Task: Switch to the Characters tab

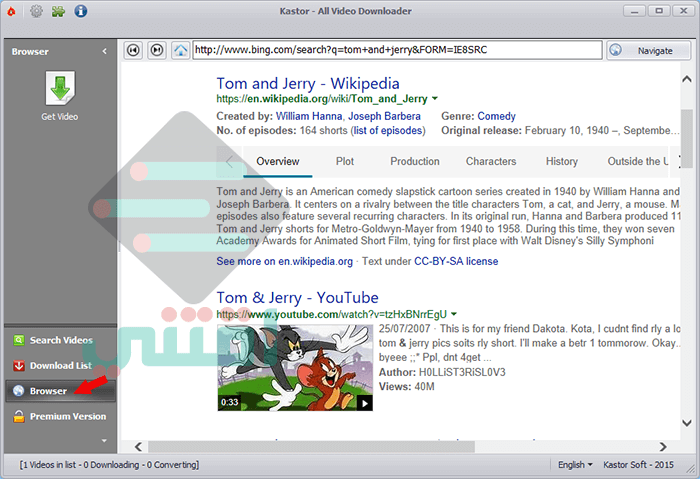Action: [x=491, y=161]
